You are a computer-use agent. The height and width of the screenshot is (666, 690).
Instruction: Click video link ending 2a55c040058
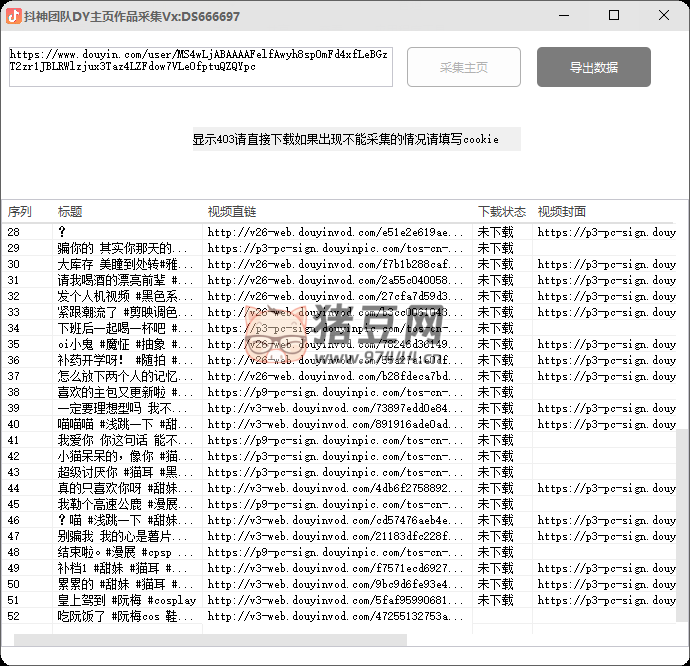point(335,280)
